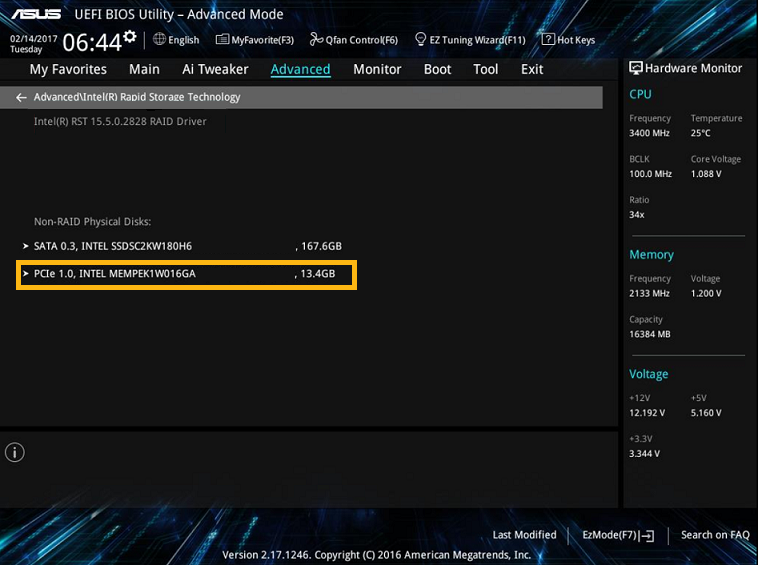Screen dimensions: 758x565
Task: Click Last Modified button
Action: [525, 535]
